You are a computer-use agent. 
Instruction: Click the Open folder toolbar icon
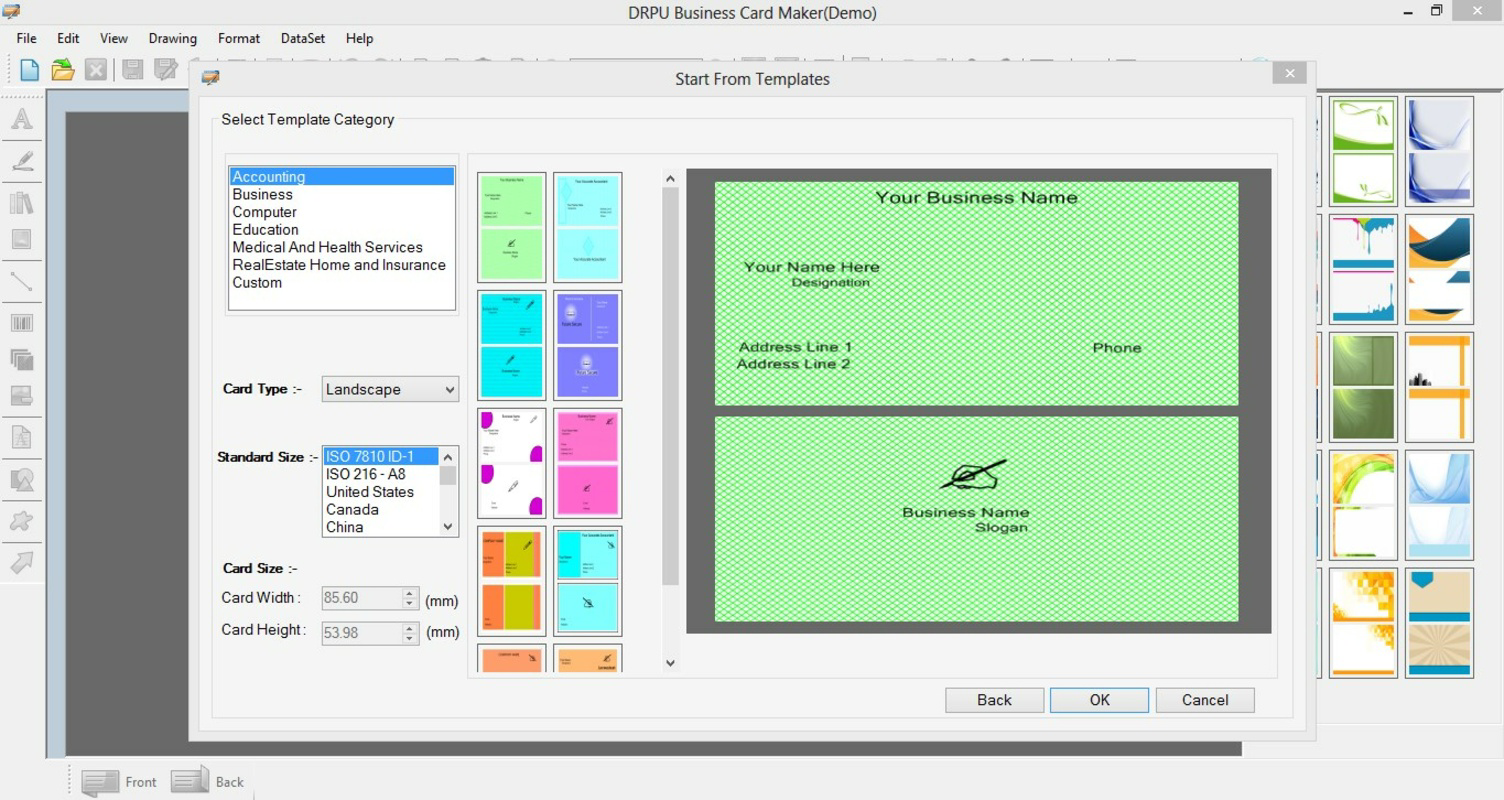(x=63, y=69)
